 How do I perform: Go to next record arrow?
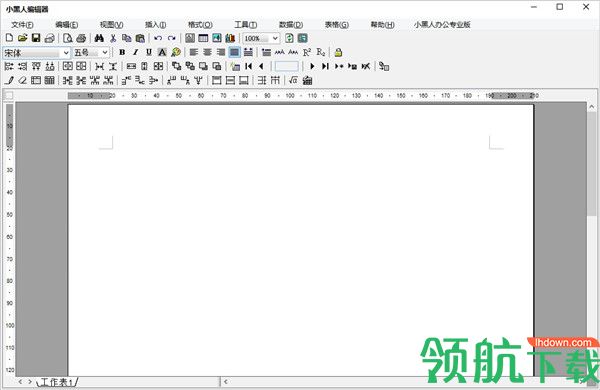click(312, 66)
